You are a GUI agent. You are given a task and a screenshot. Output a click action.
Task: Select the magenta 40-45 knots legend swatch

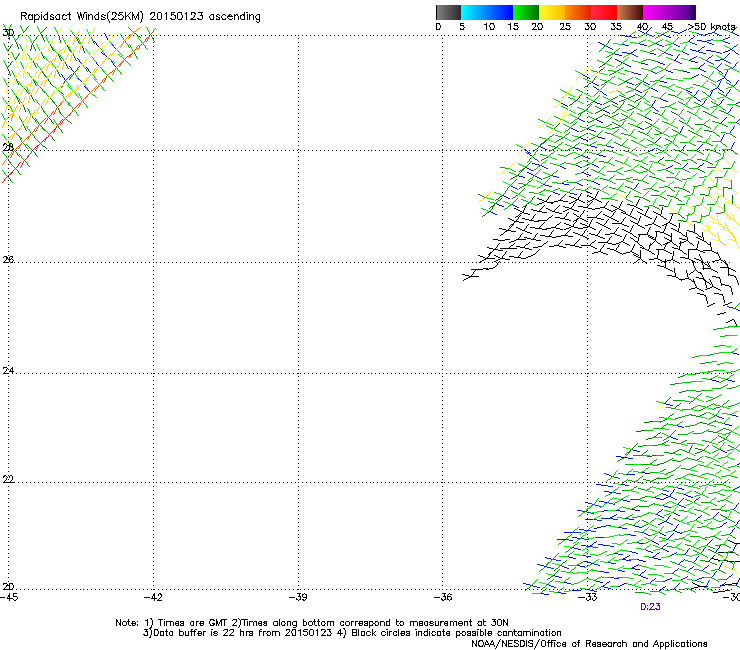pyautogui.click(x=656, y=12)
